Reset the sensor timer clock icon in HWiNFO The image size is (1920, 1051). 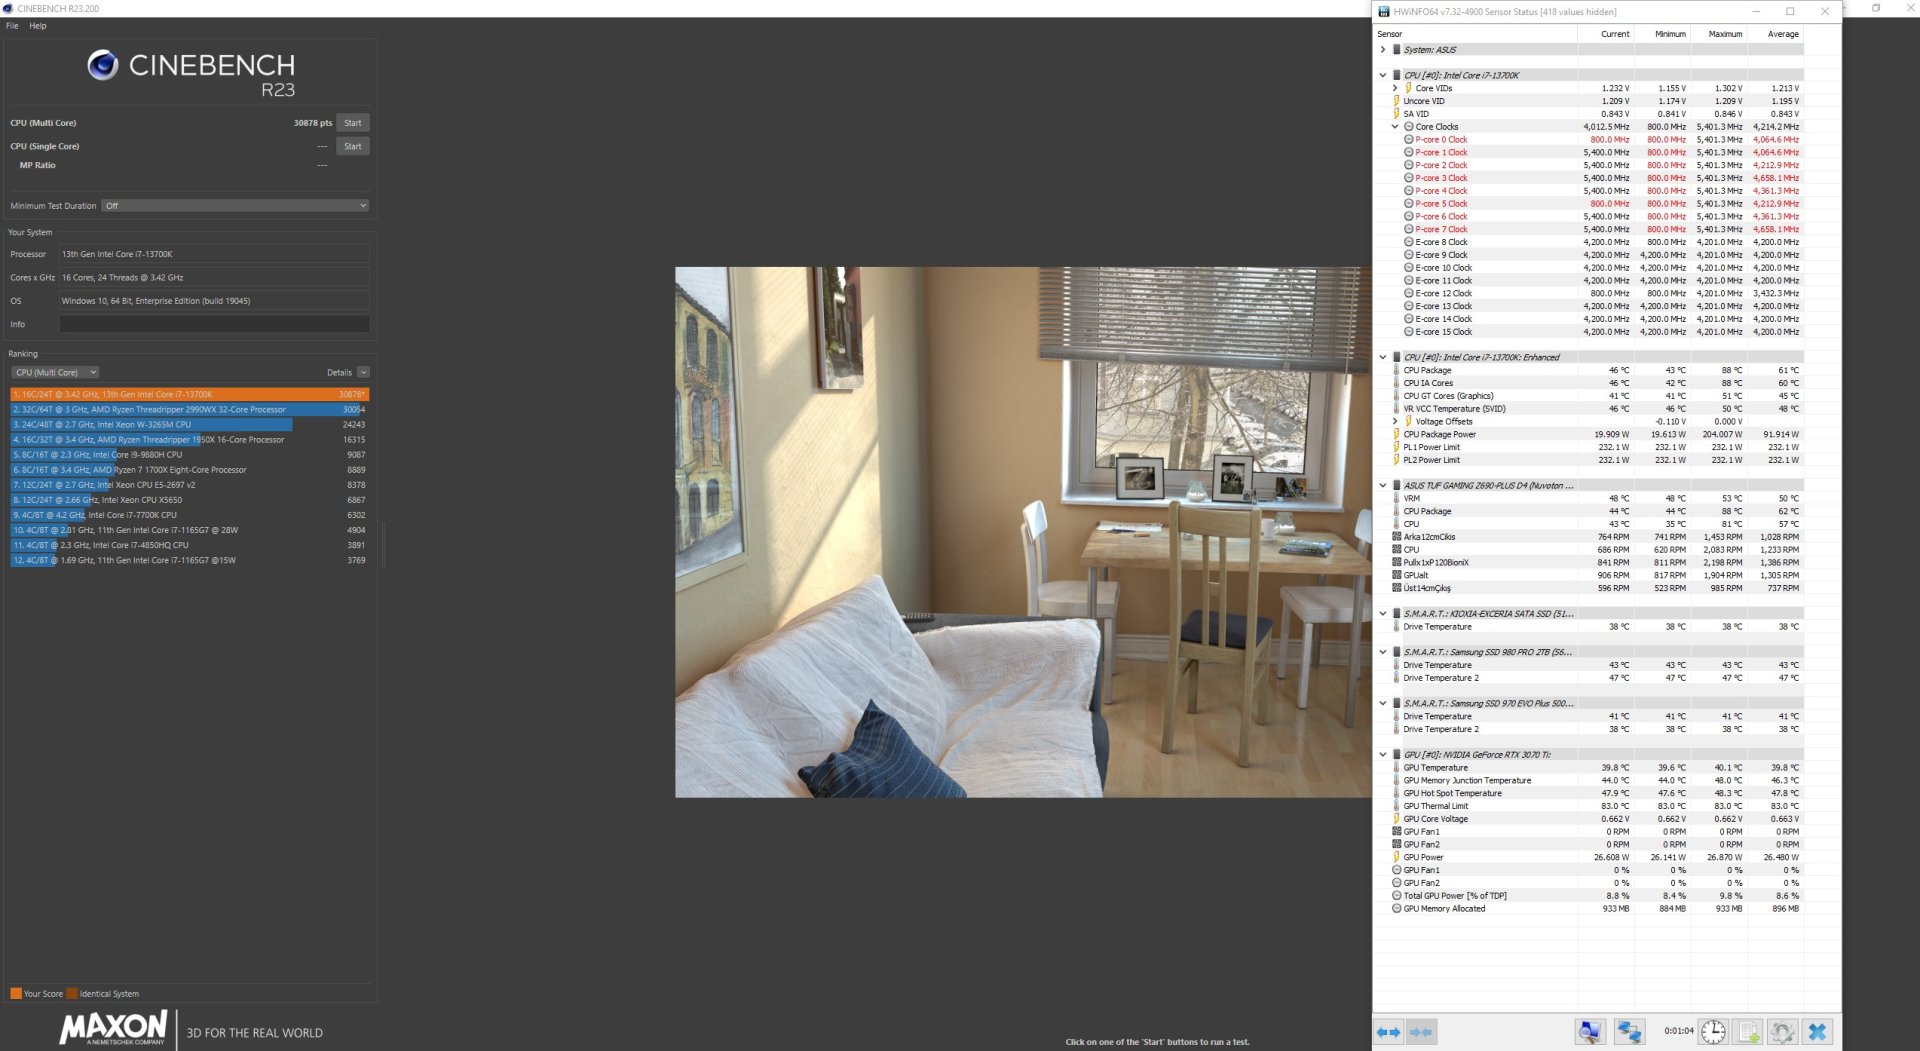(1713, 1032)
